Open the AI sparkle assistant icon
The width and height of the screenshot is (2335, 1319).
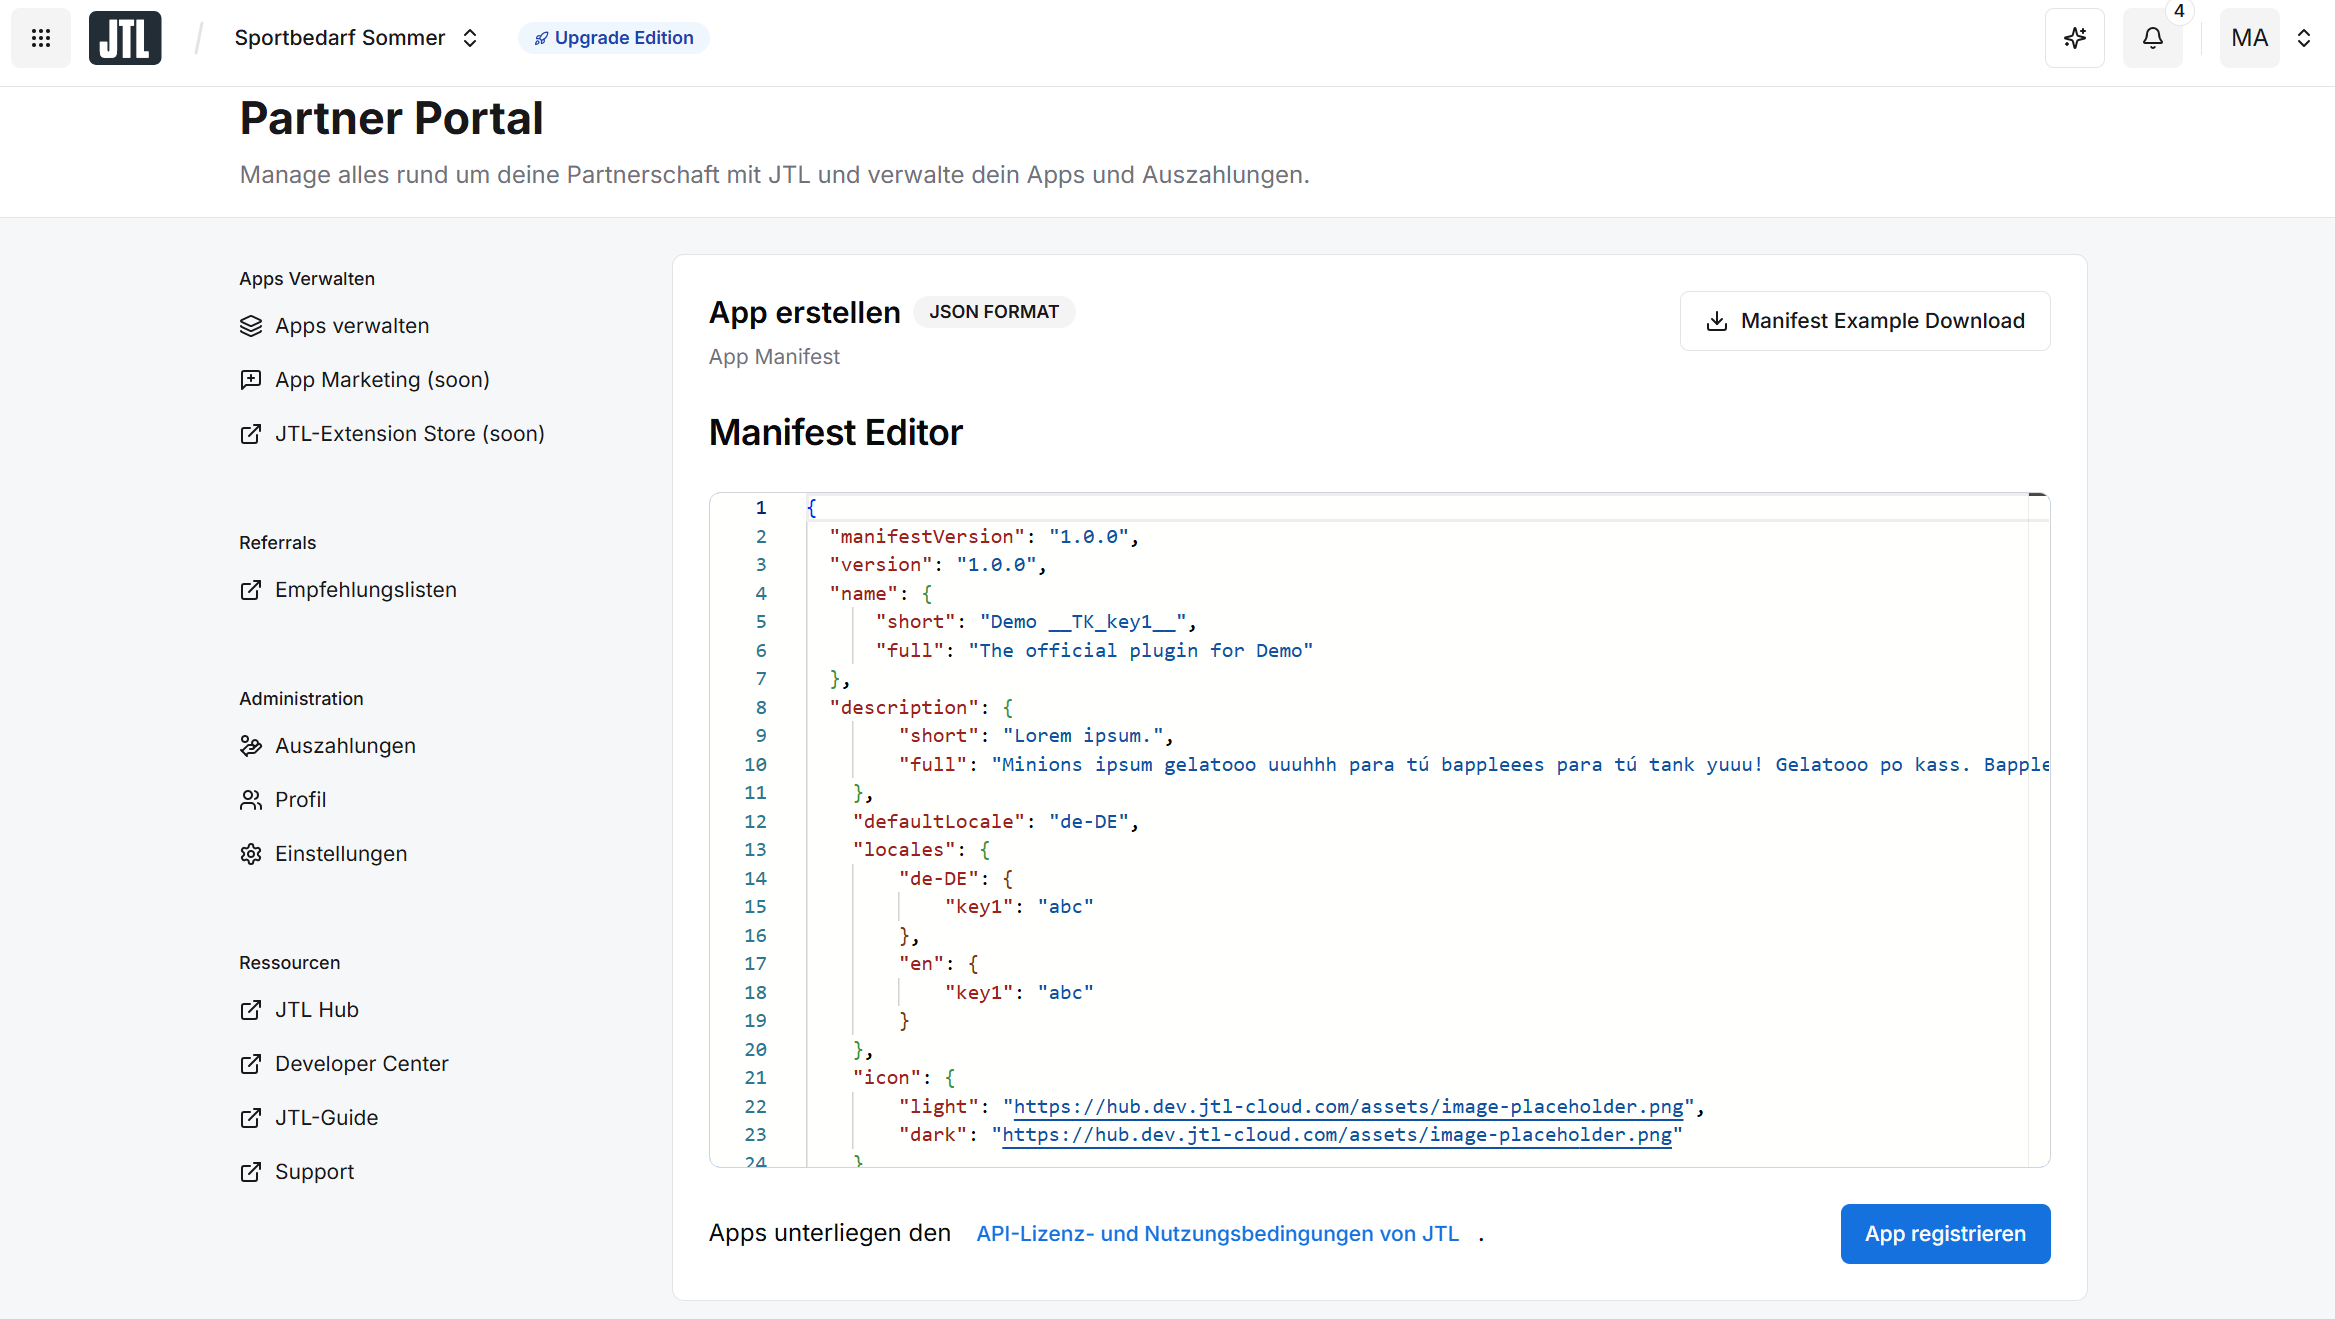pyautogui.click(x=2075, y=38)
